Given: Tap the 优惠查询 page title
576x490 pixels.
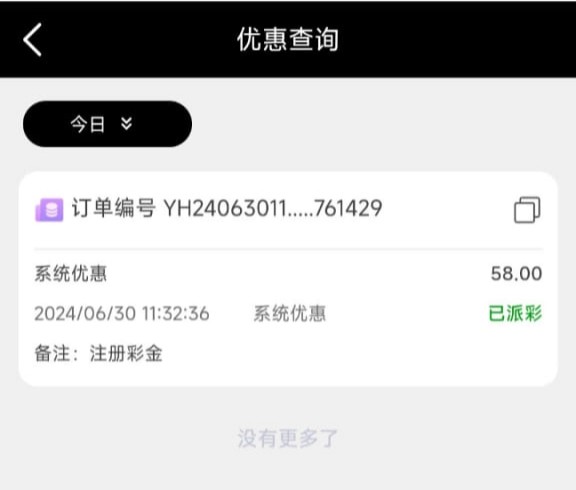Looking at the screenshot, I should [288, 39].
